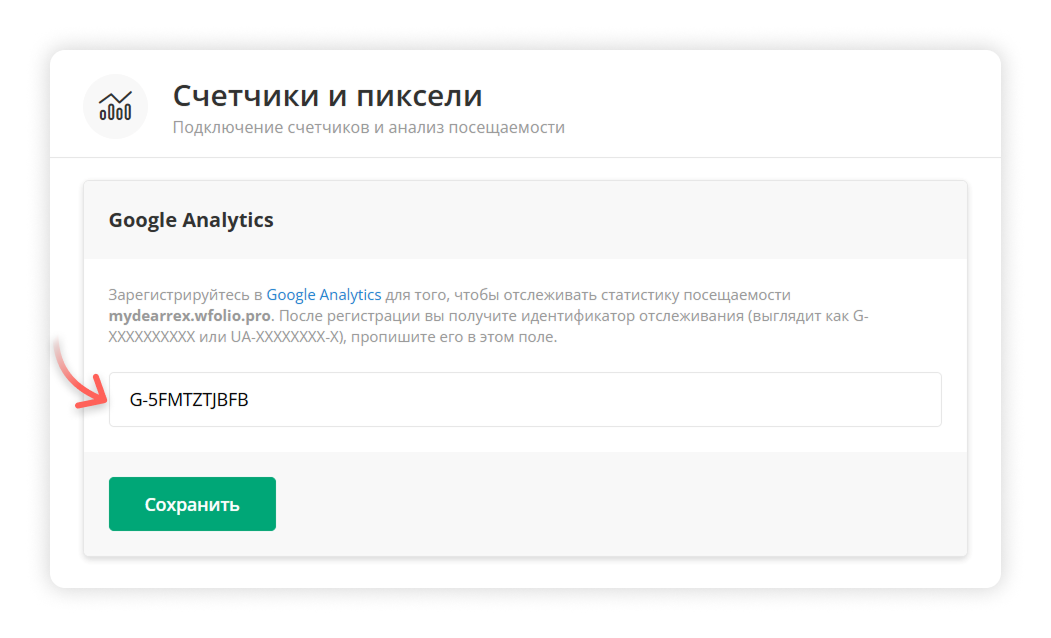Image resolution: width=1051 pixels, height=638 pixels.
Task: Click the bold Google Analytics section title
Action: point(191,220)
